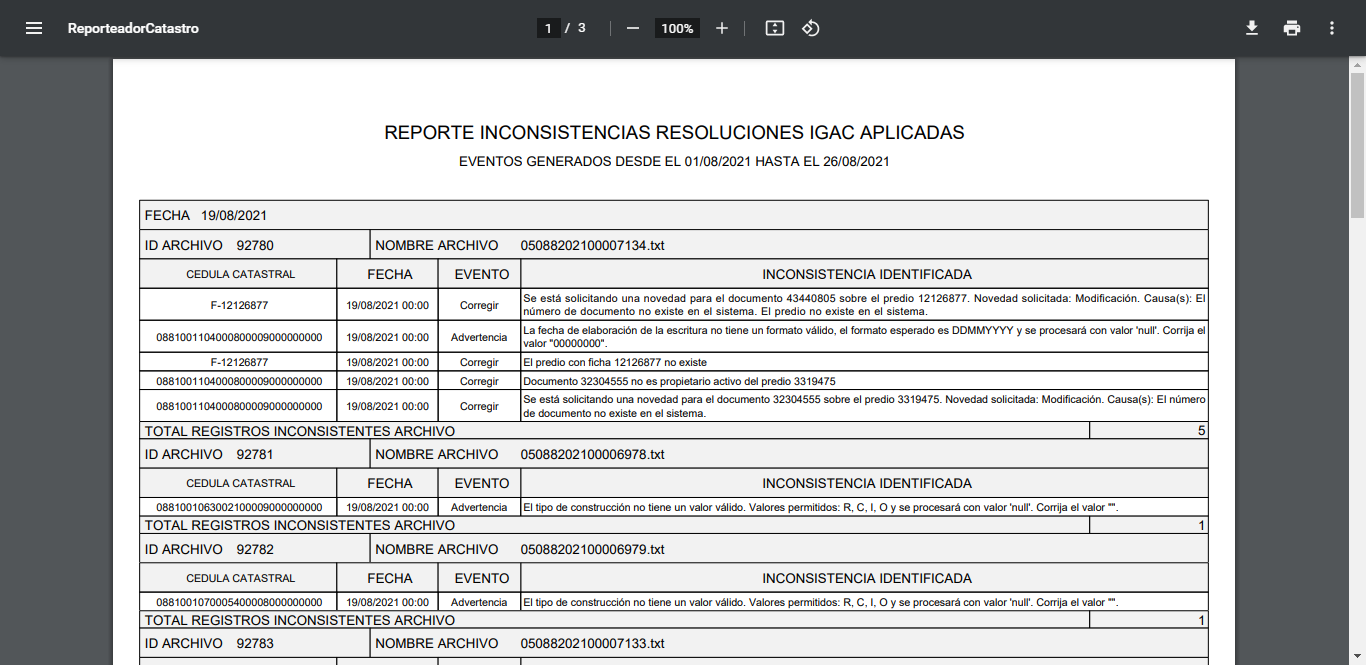Click the 100% zoom level field

click(677, 28)
